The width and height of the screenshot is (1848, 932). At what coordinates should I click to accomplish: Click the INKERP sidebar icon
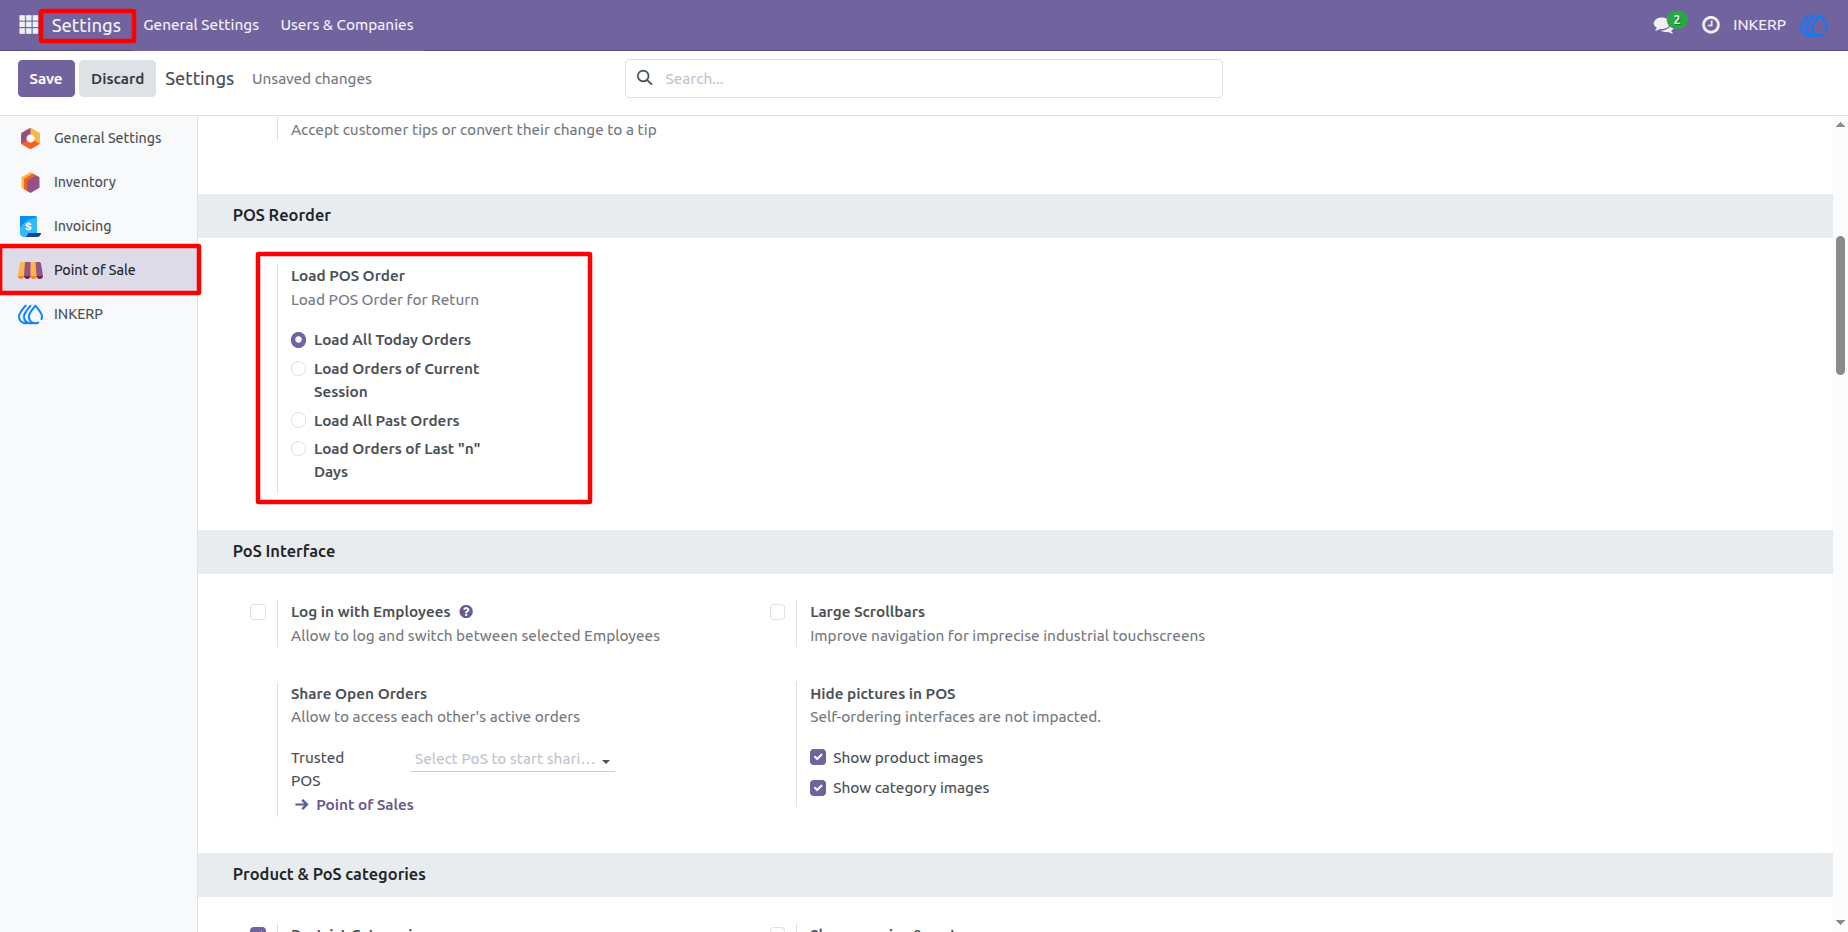pos(31,314)
